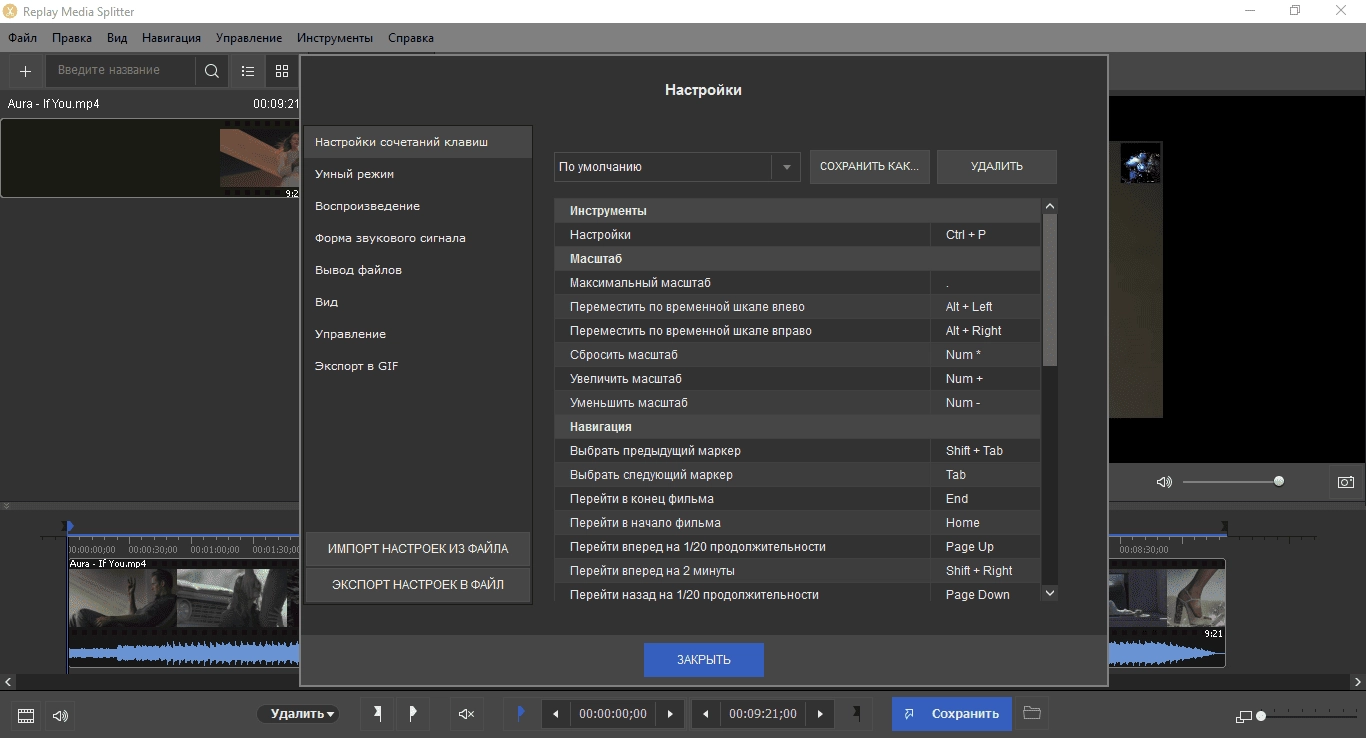Image resolution: width=1366 pixels, height=738 pixels.
Task: Select Перейти в конец фильма row
Action: (x=797, y=499)
